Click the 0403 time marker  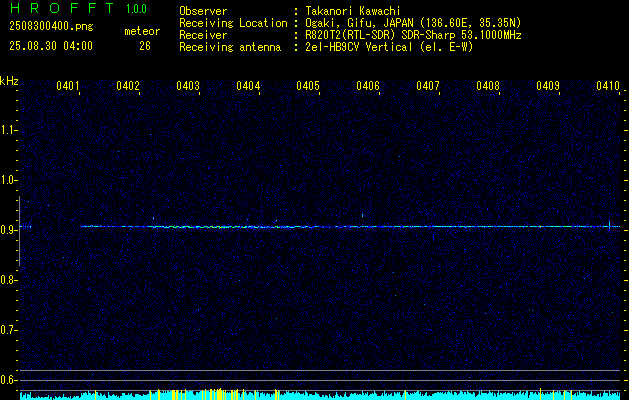[188, 86]
